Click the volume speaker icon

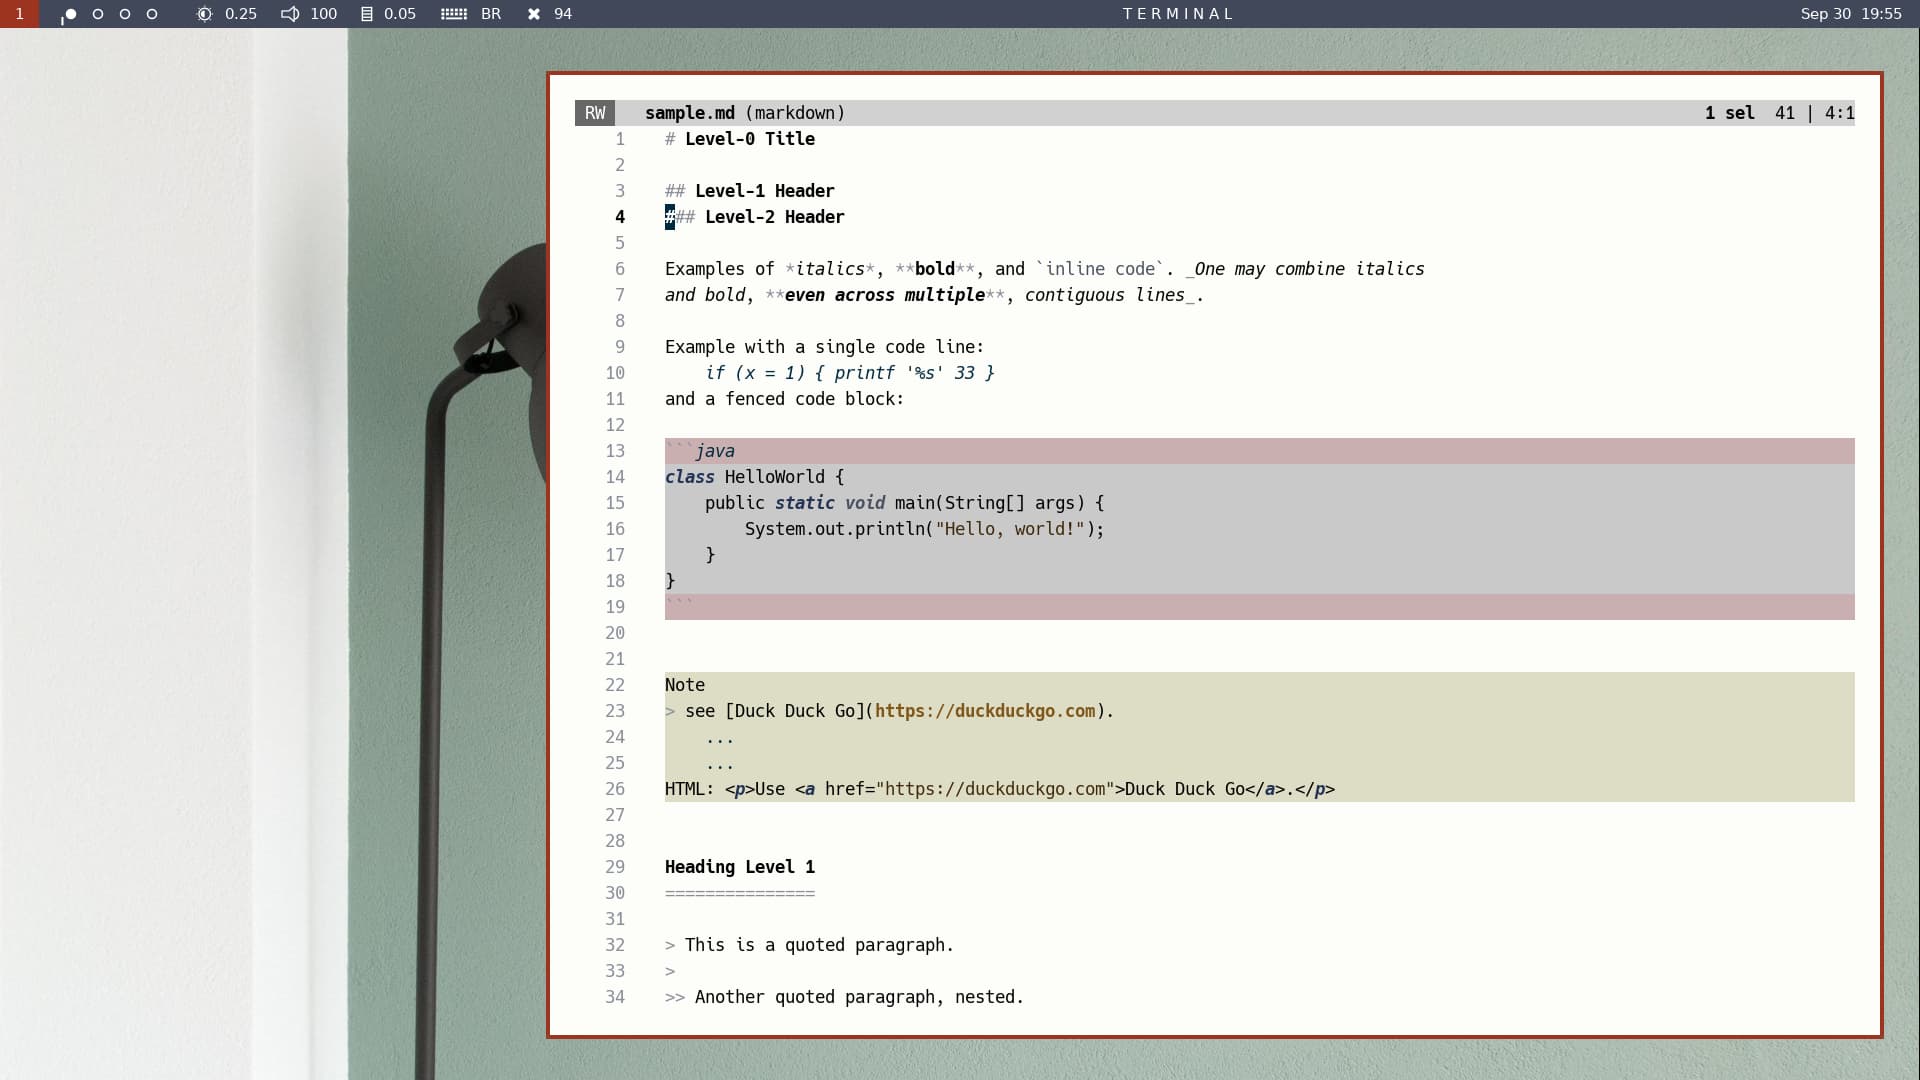290,14
